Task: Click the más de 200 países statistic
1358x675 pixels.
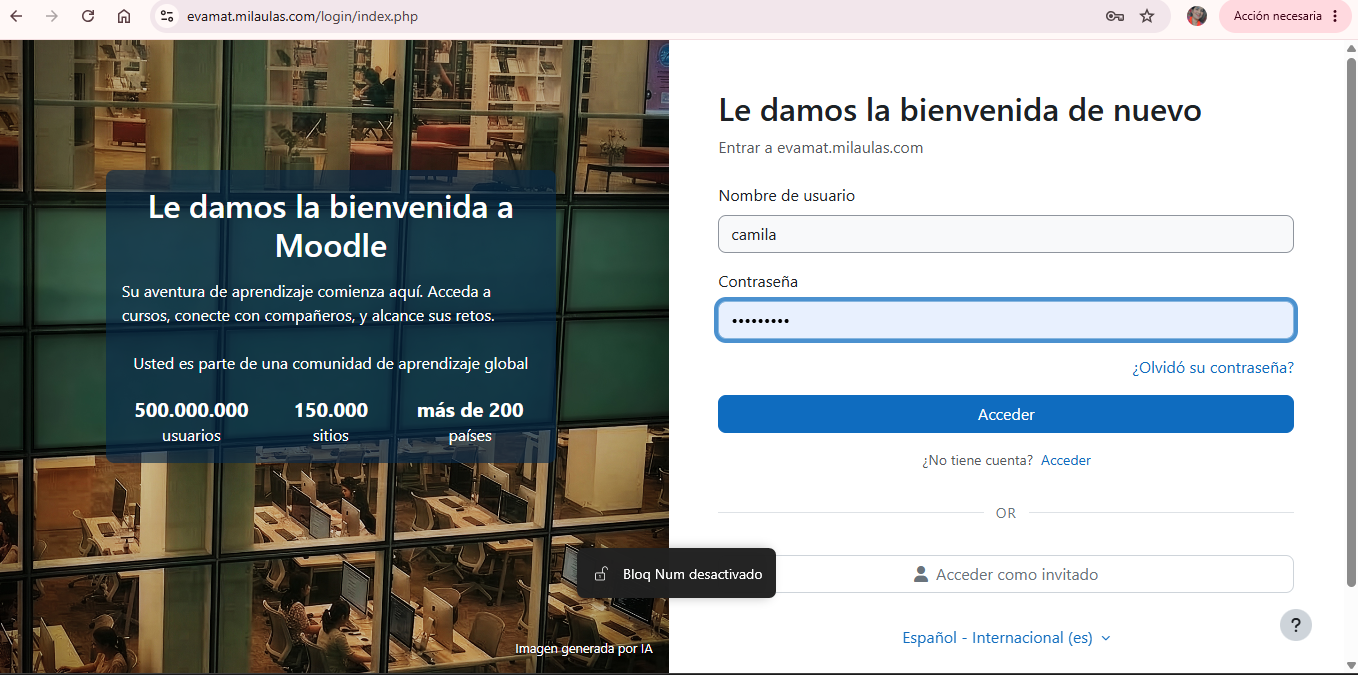Action: click(470, 422)
